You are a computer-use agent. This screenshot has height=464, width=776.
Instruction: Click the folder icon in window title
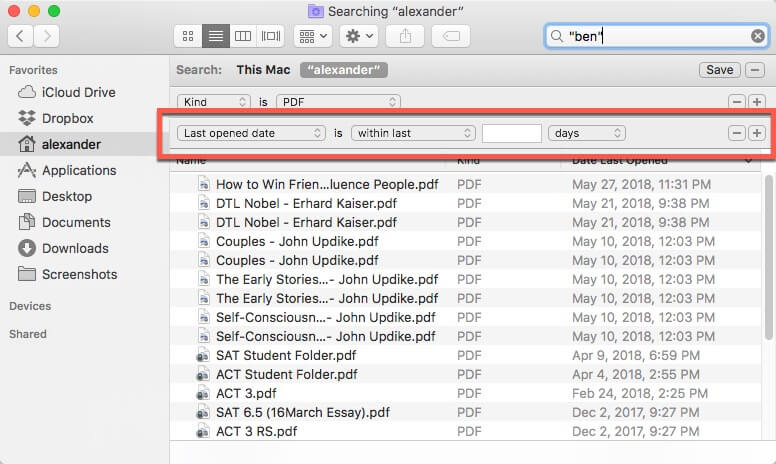coord(315,11)
